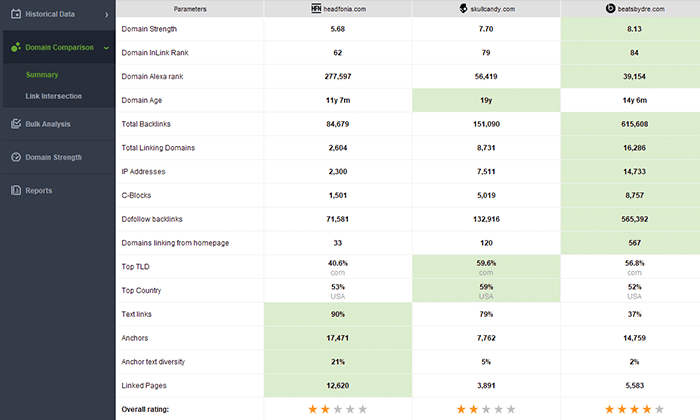The image size is (700, 420).
Task: Click the Domain Age row label
Action: click(142, 100)
